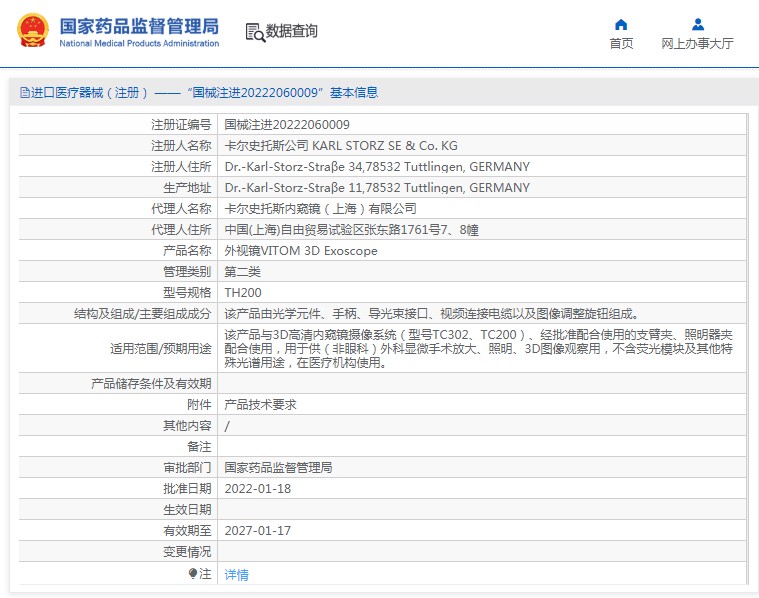Open 网上办事大厅 text link
The width and height of the screenshot is (759, 598).
pyautogui.click(x=698, y=44)
